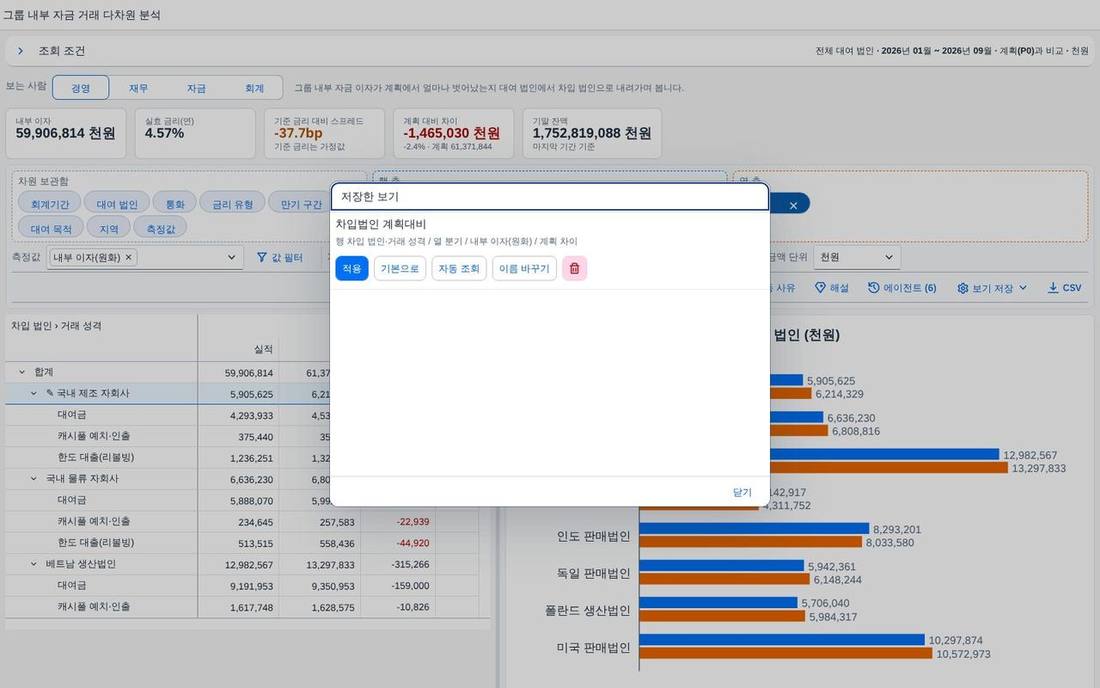The height and width of the screenshot is (688, 1100).
Task: Click the blue bar for 인도 판매법인
Action: [754, 529]
